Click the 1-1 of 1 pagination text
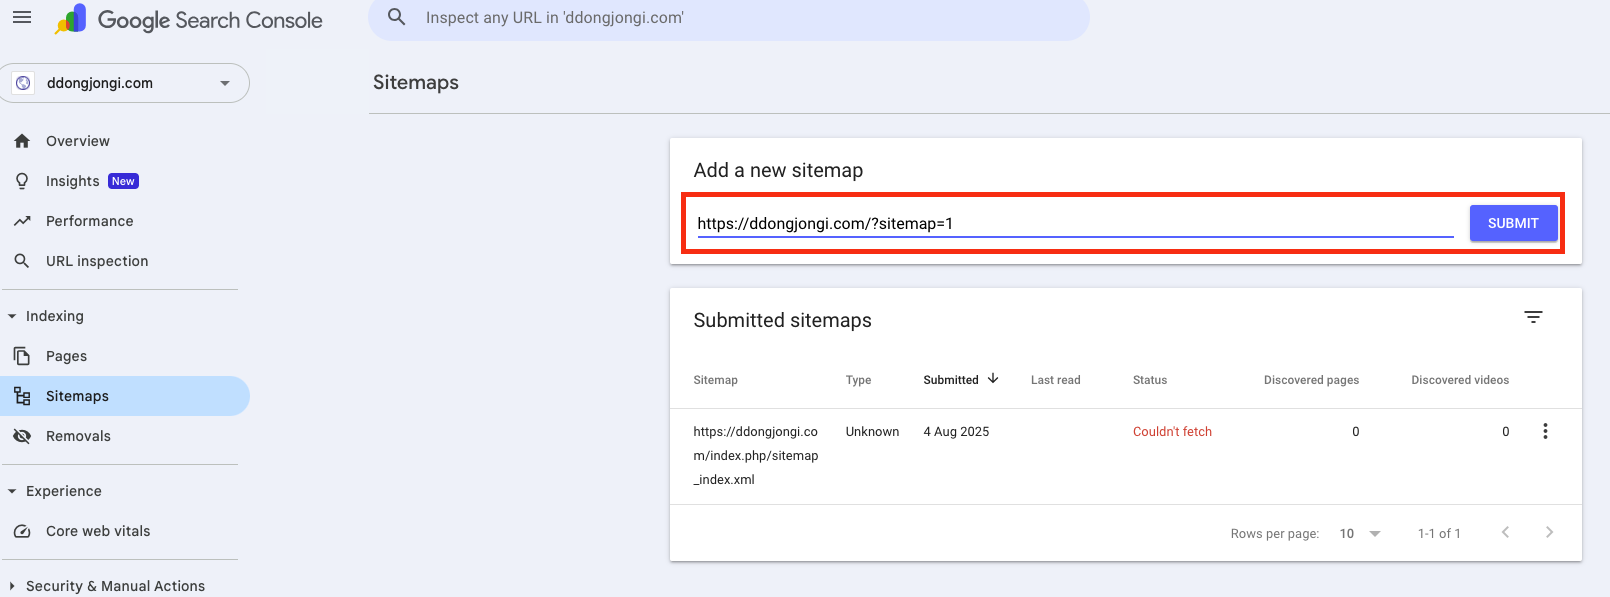1610x597 pixels. pos(1439,533)
